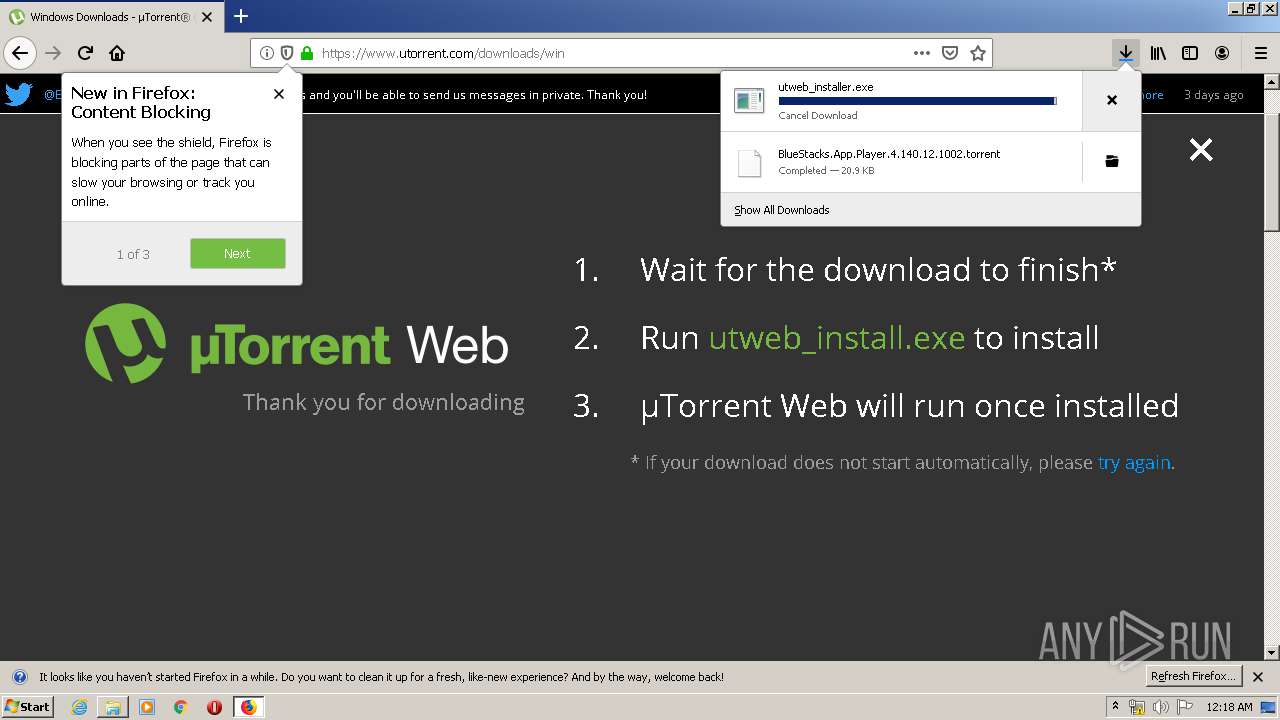Go back to the previous page

point(20,53)
